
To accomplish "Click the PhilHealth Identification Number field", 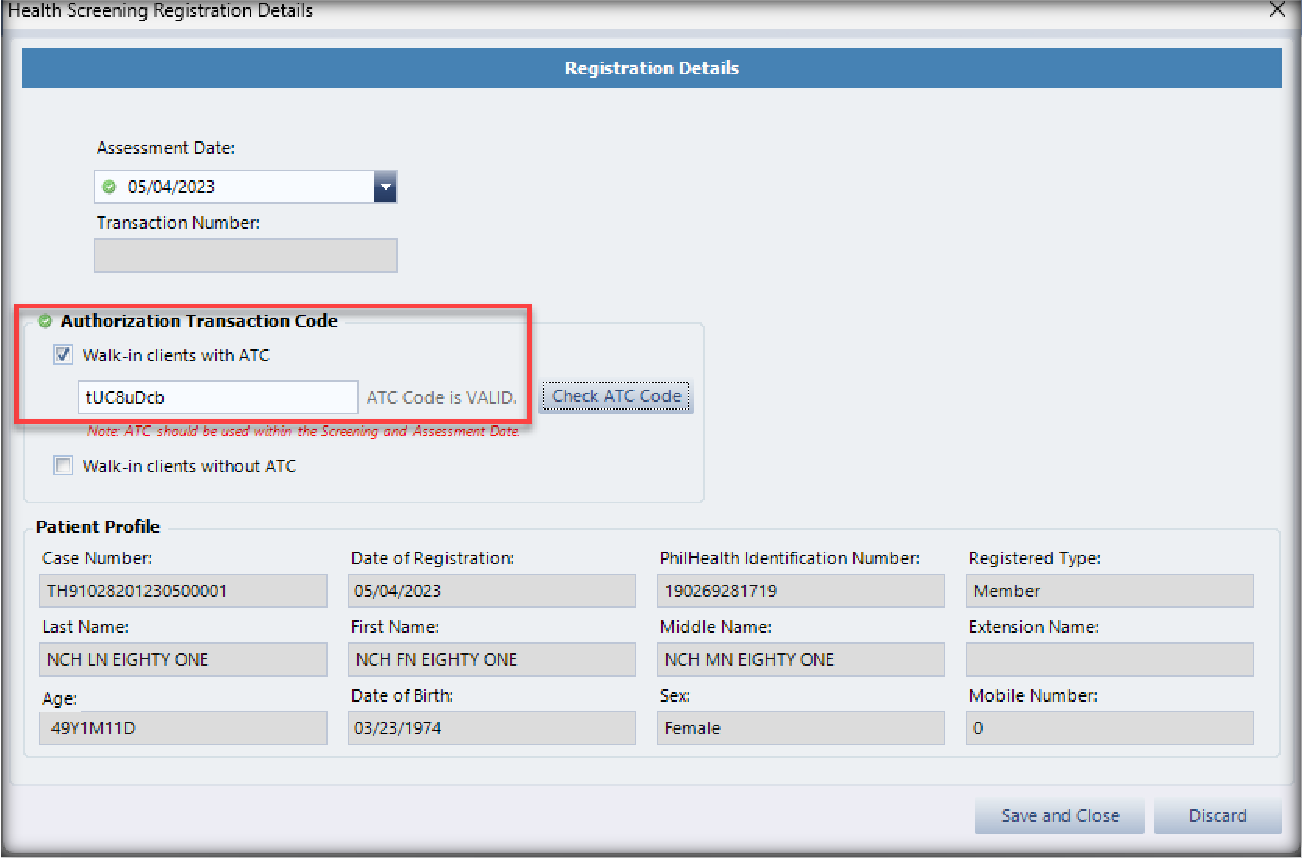I will coord(800,591).
